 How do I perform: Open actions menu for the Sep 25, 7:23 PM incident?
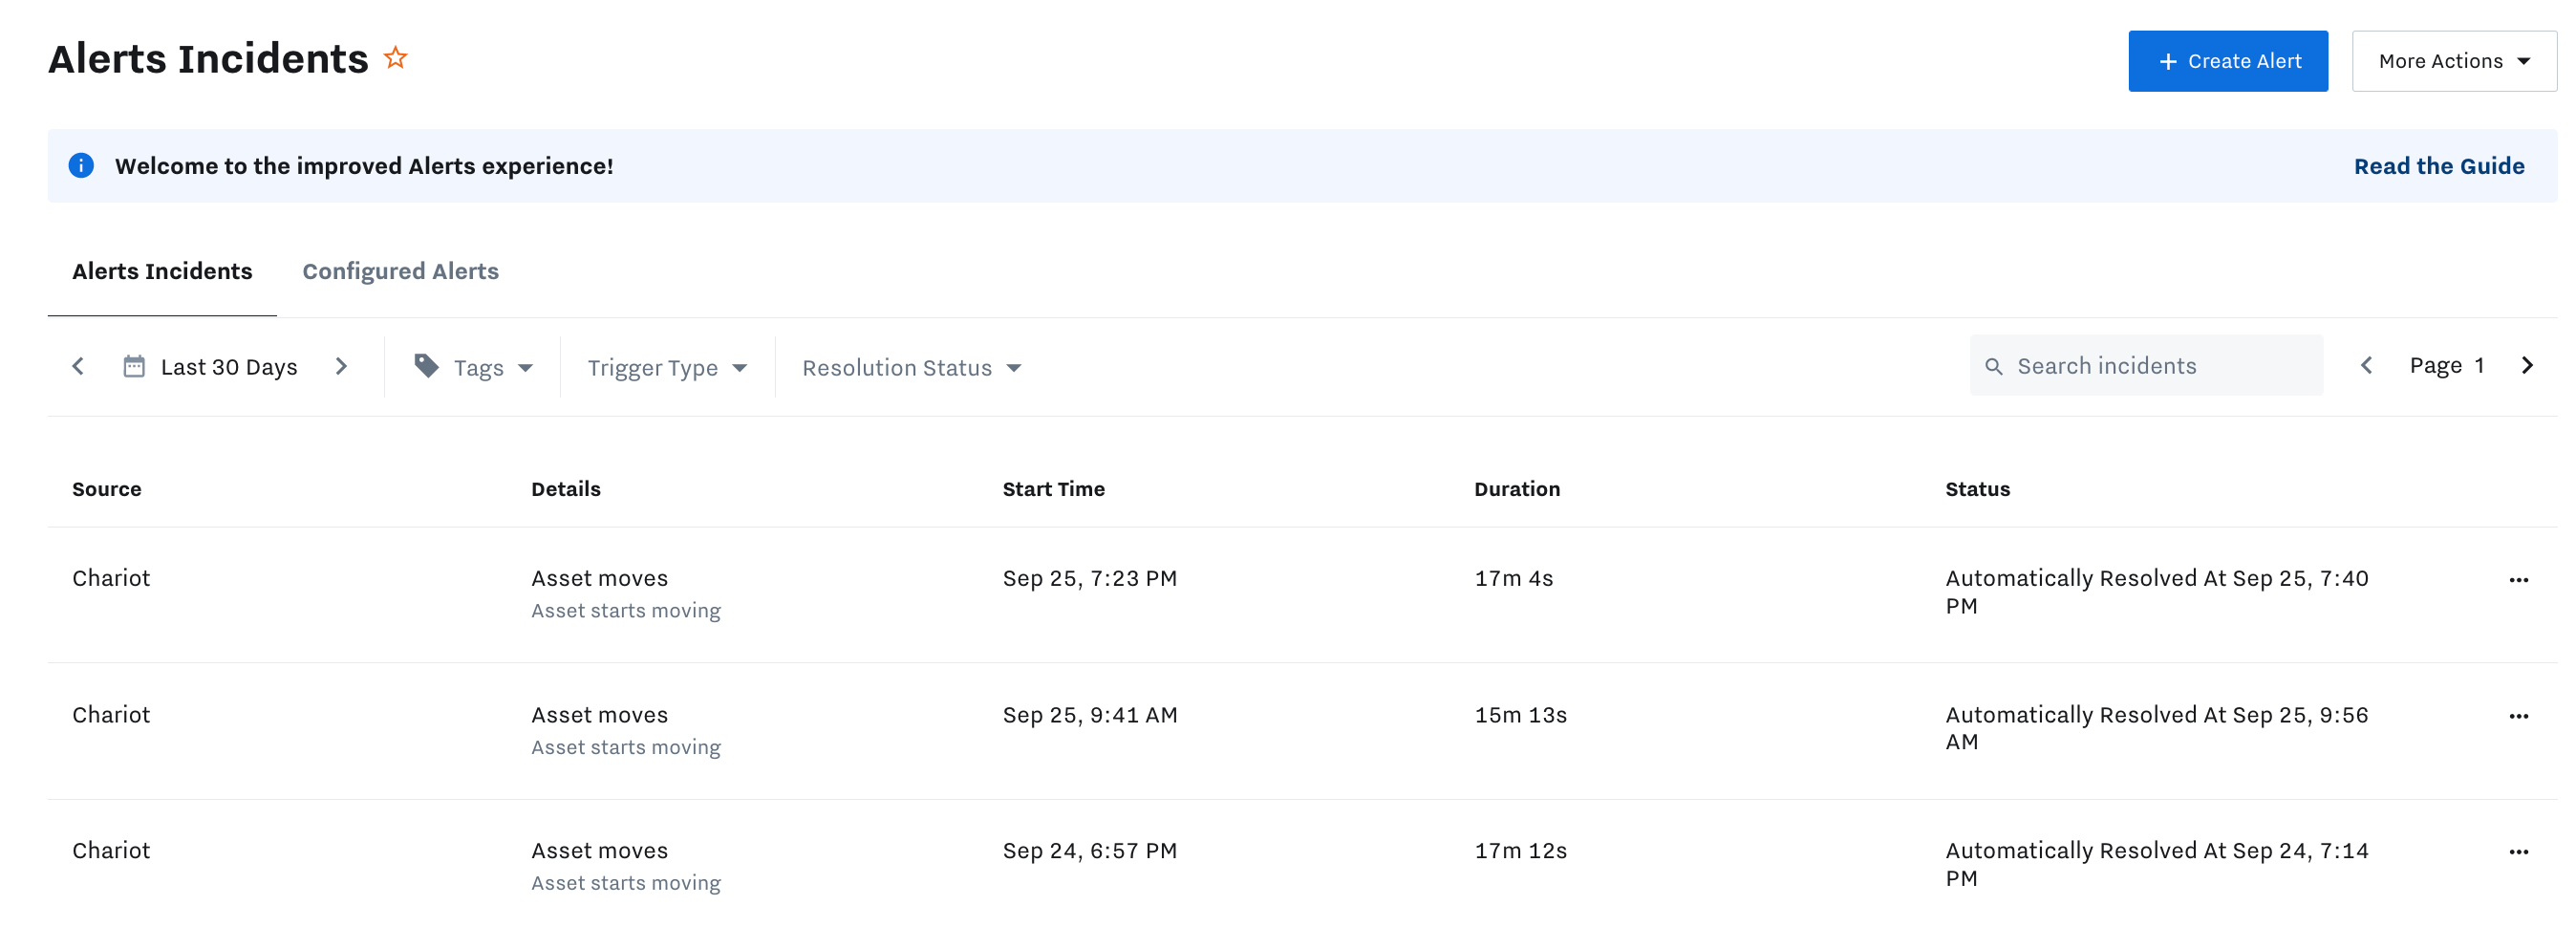pyautogui.click(x=2519, y=579)
